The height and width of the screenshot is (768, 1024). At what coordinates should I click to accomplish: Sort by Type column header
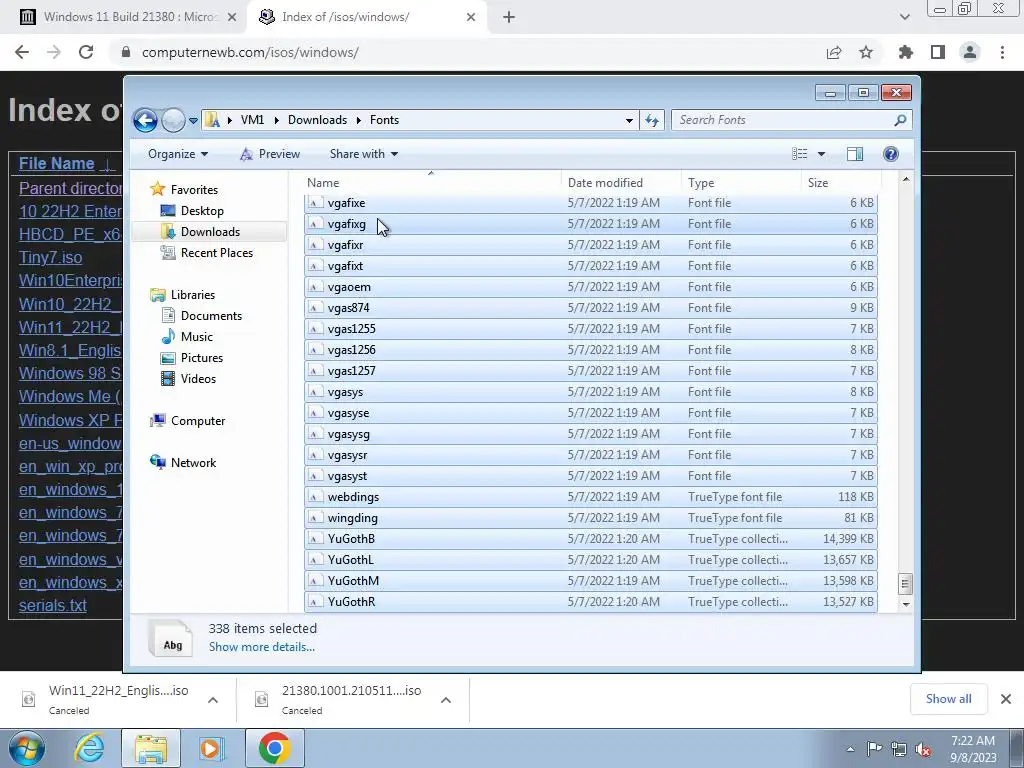(x=741, y=183)
